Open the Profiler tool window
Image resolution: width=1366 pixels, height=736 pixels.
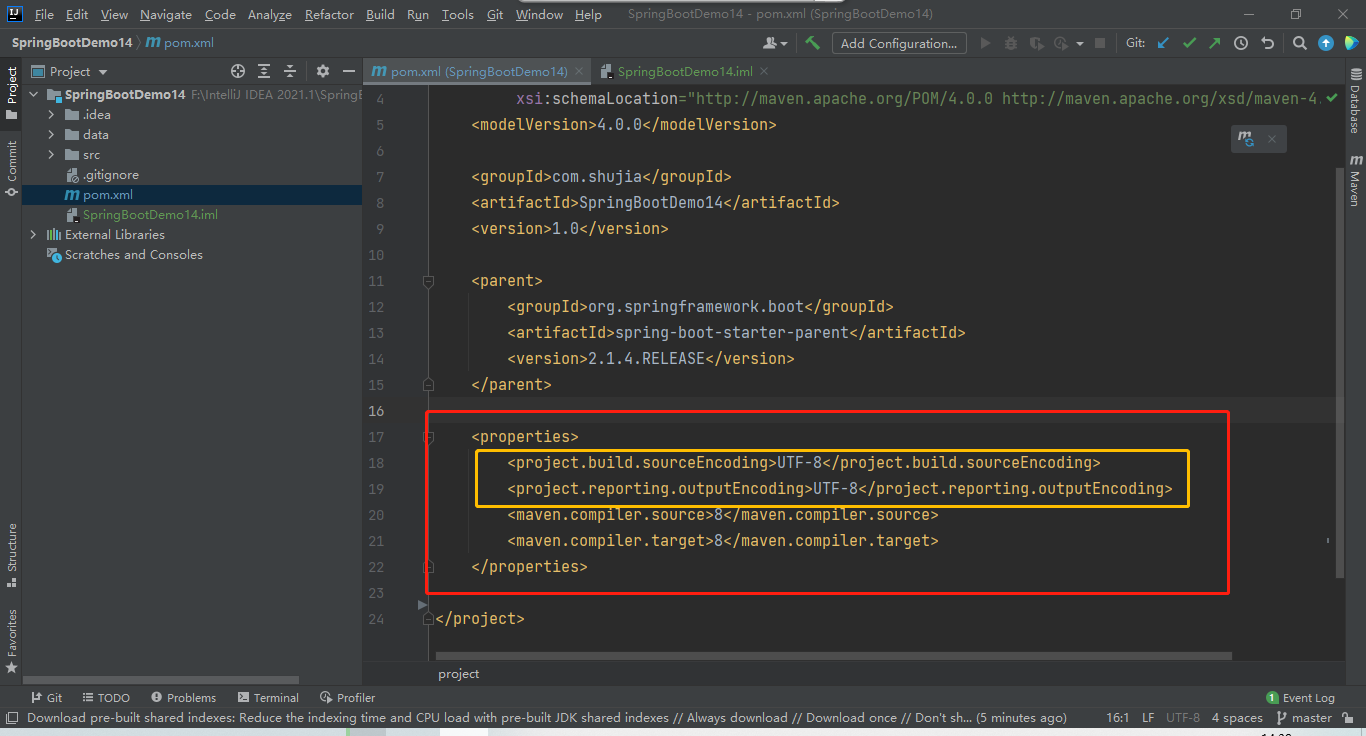[x=347, y=698]
